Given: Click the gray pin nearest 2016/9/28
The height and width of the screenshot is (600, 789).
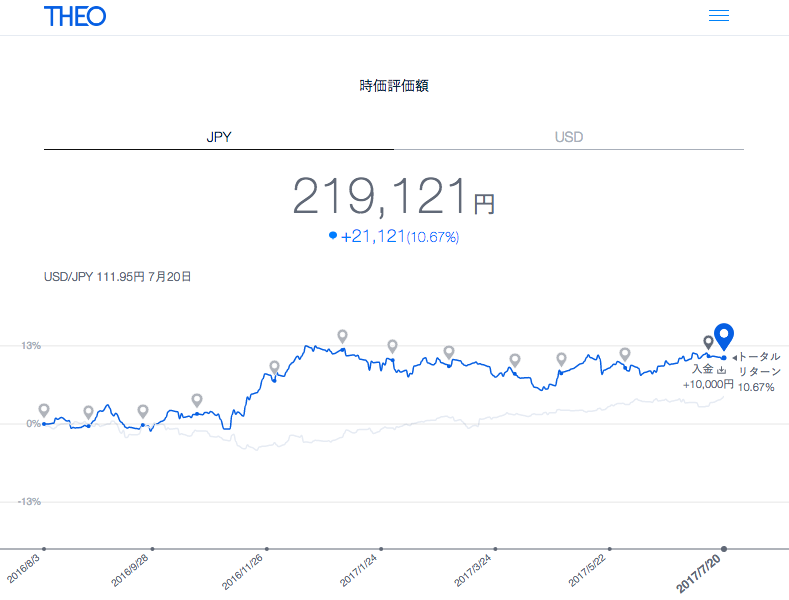Looking at the screenshot, I should pos(143,411).
